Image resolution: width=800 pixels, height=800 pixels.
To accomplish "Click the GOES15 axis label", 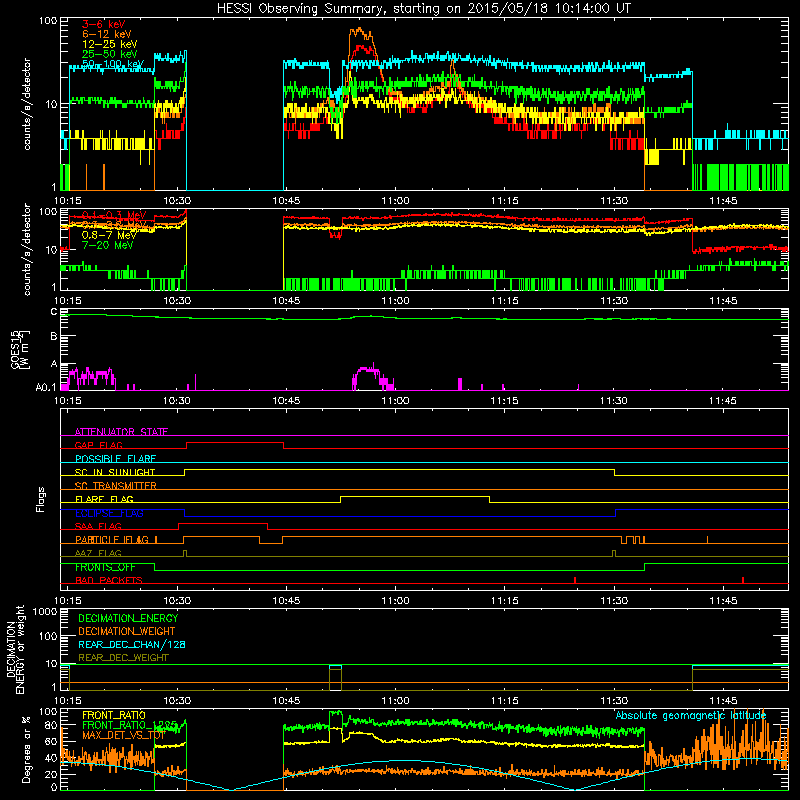I will tap(15, 349).
